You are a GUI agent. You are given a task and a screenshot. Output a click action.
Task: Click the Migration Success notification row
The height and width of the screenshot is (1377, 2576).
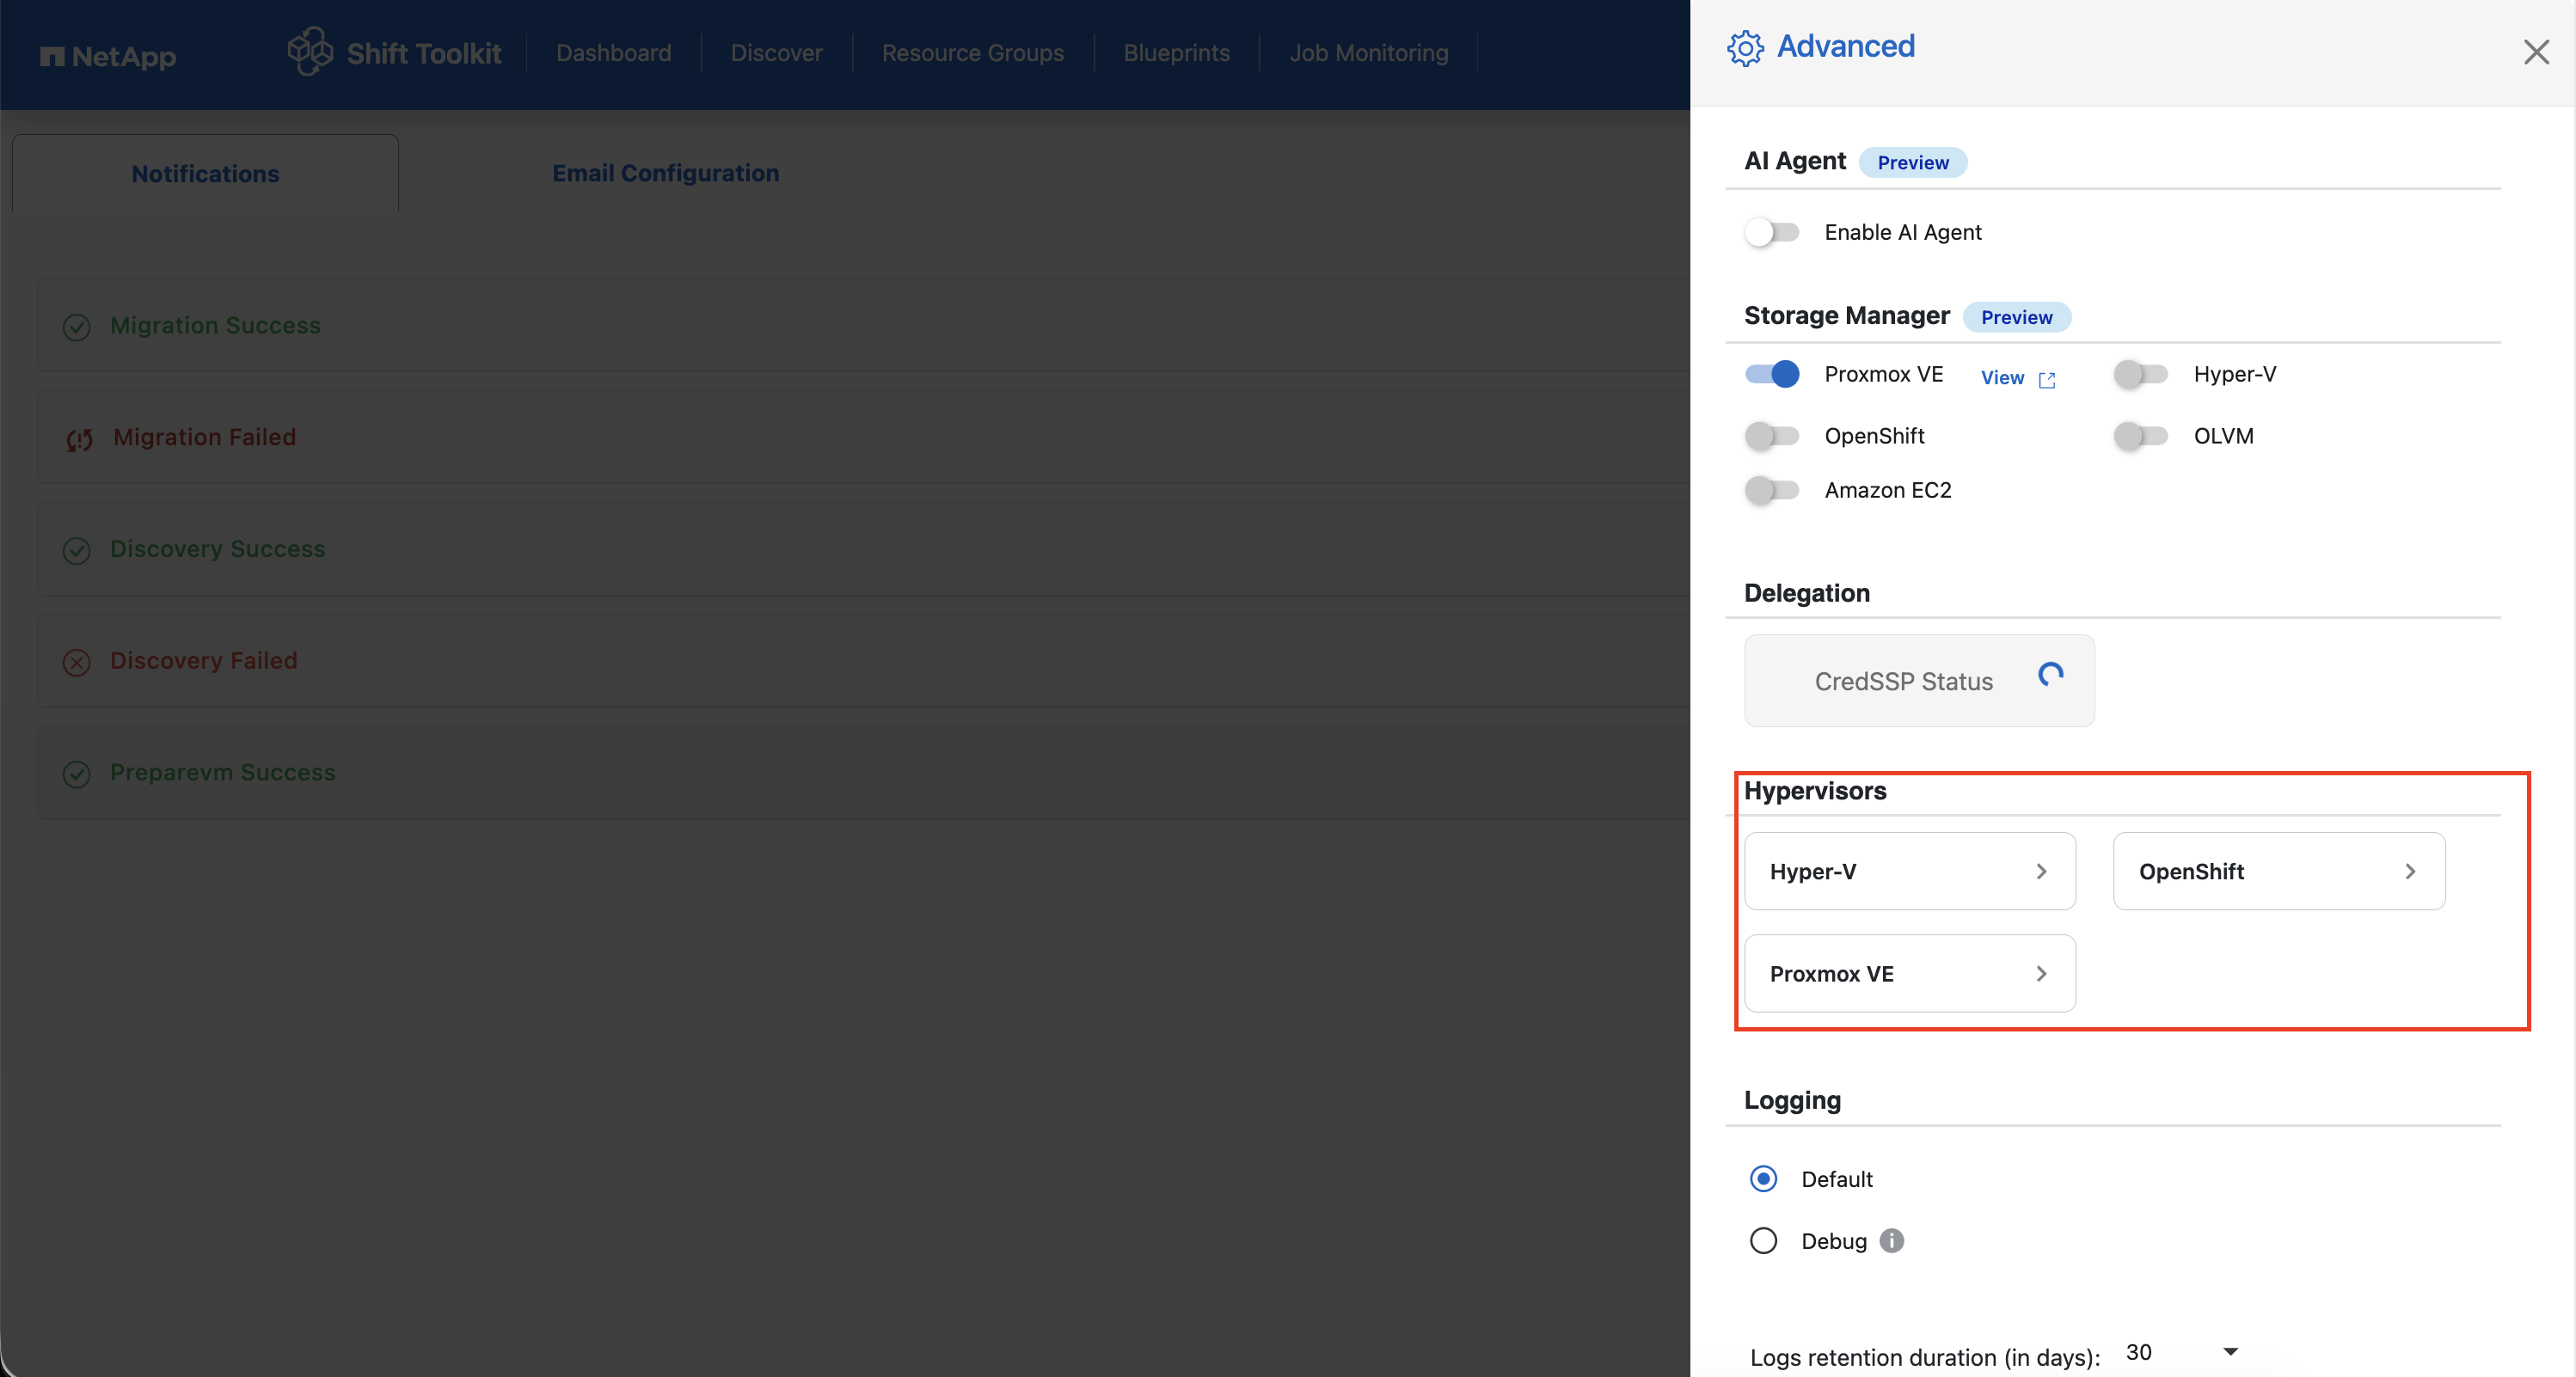click(x=863, y=326)
